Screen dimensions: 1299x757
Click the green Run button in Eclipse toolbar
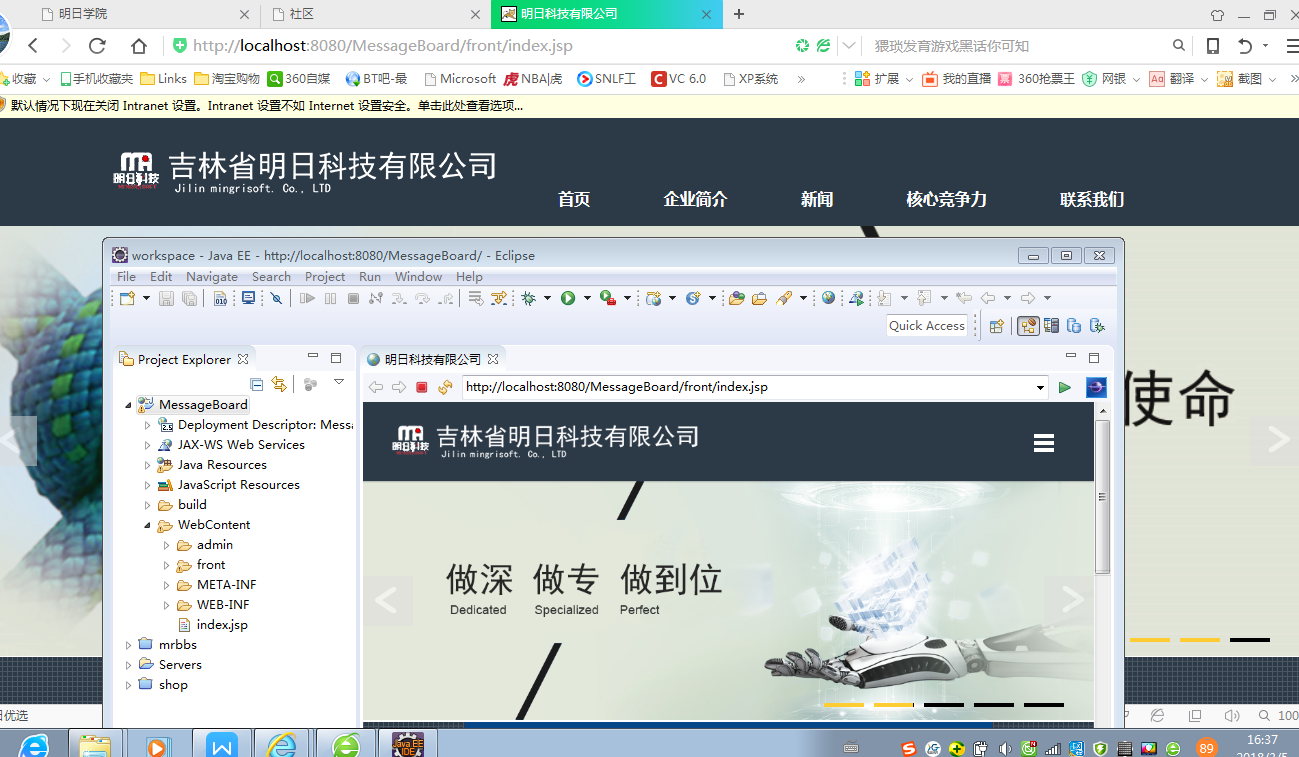pos(568,298)
